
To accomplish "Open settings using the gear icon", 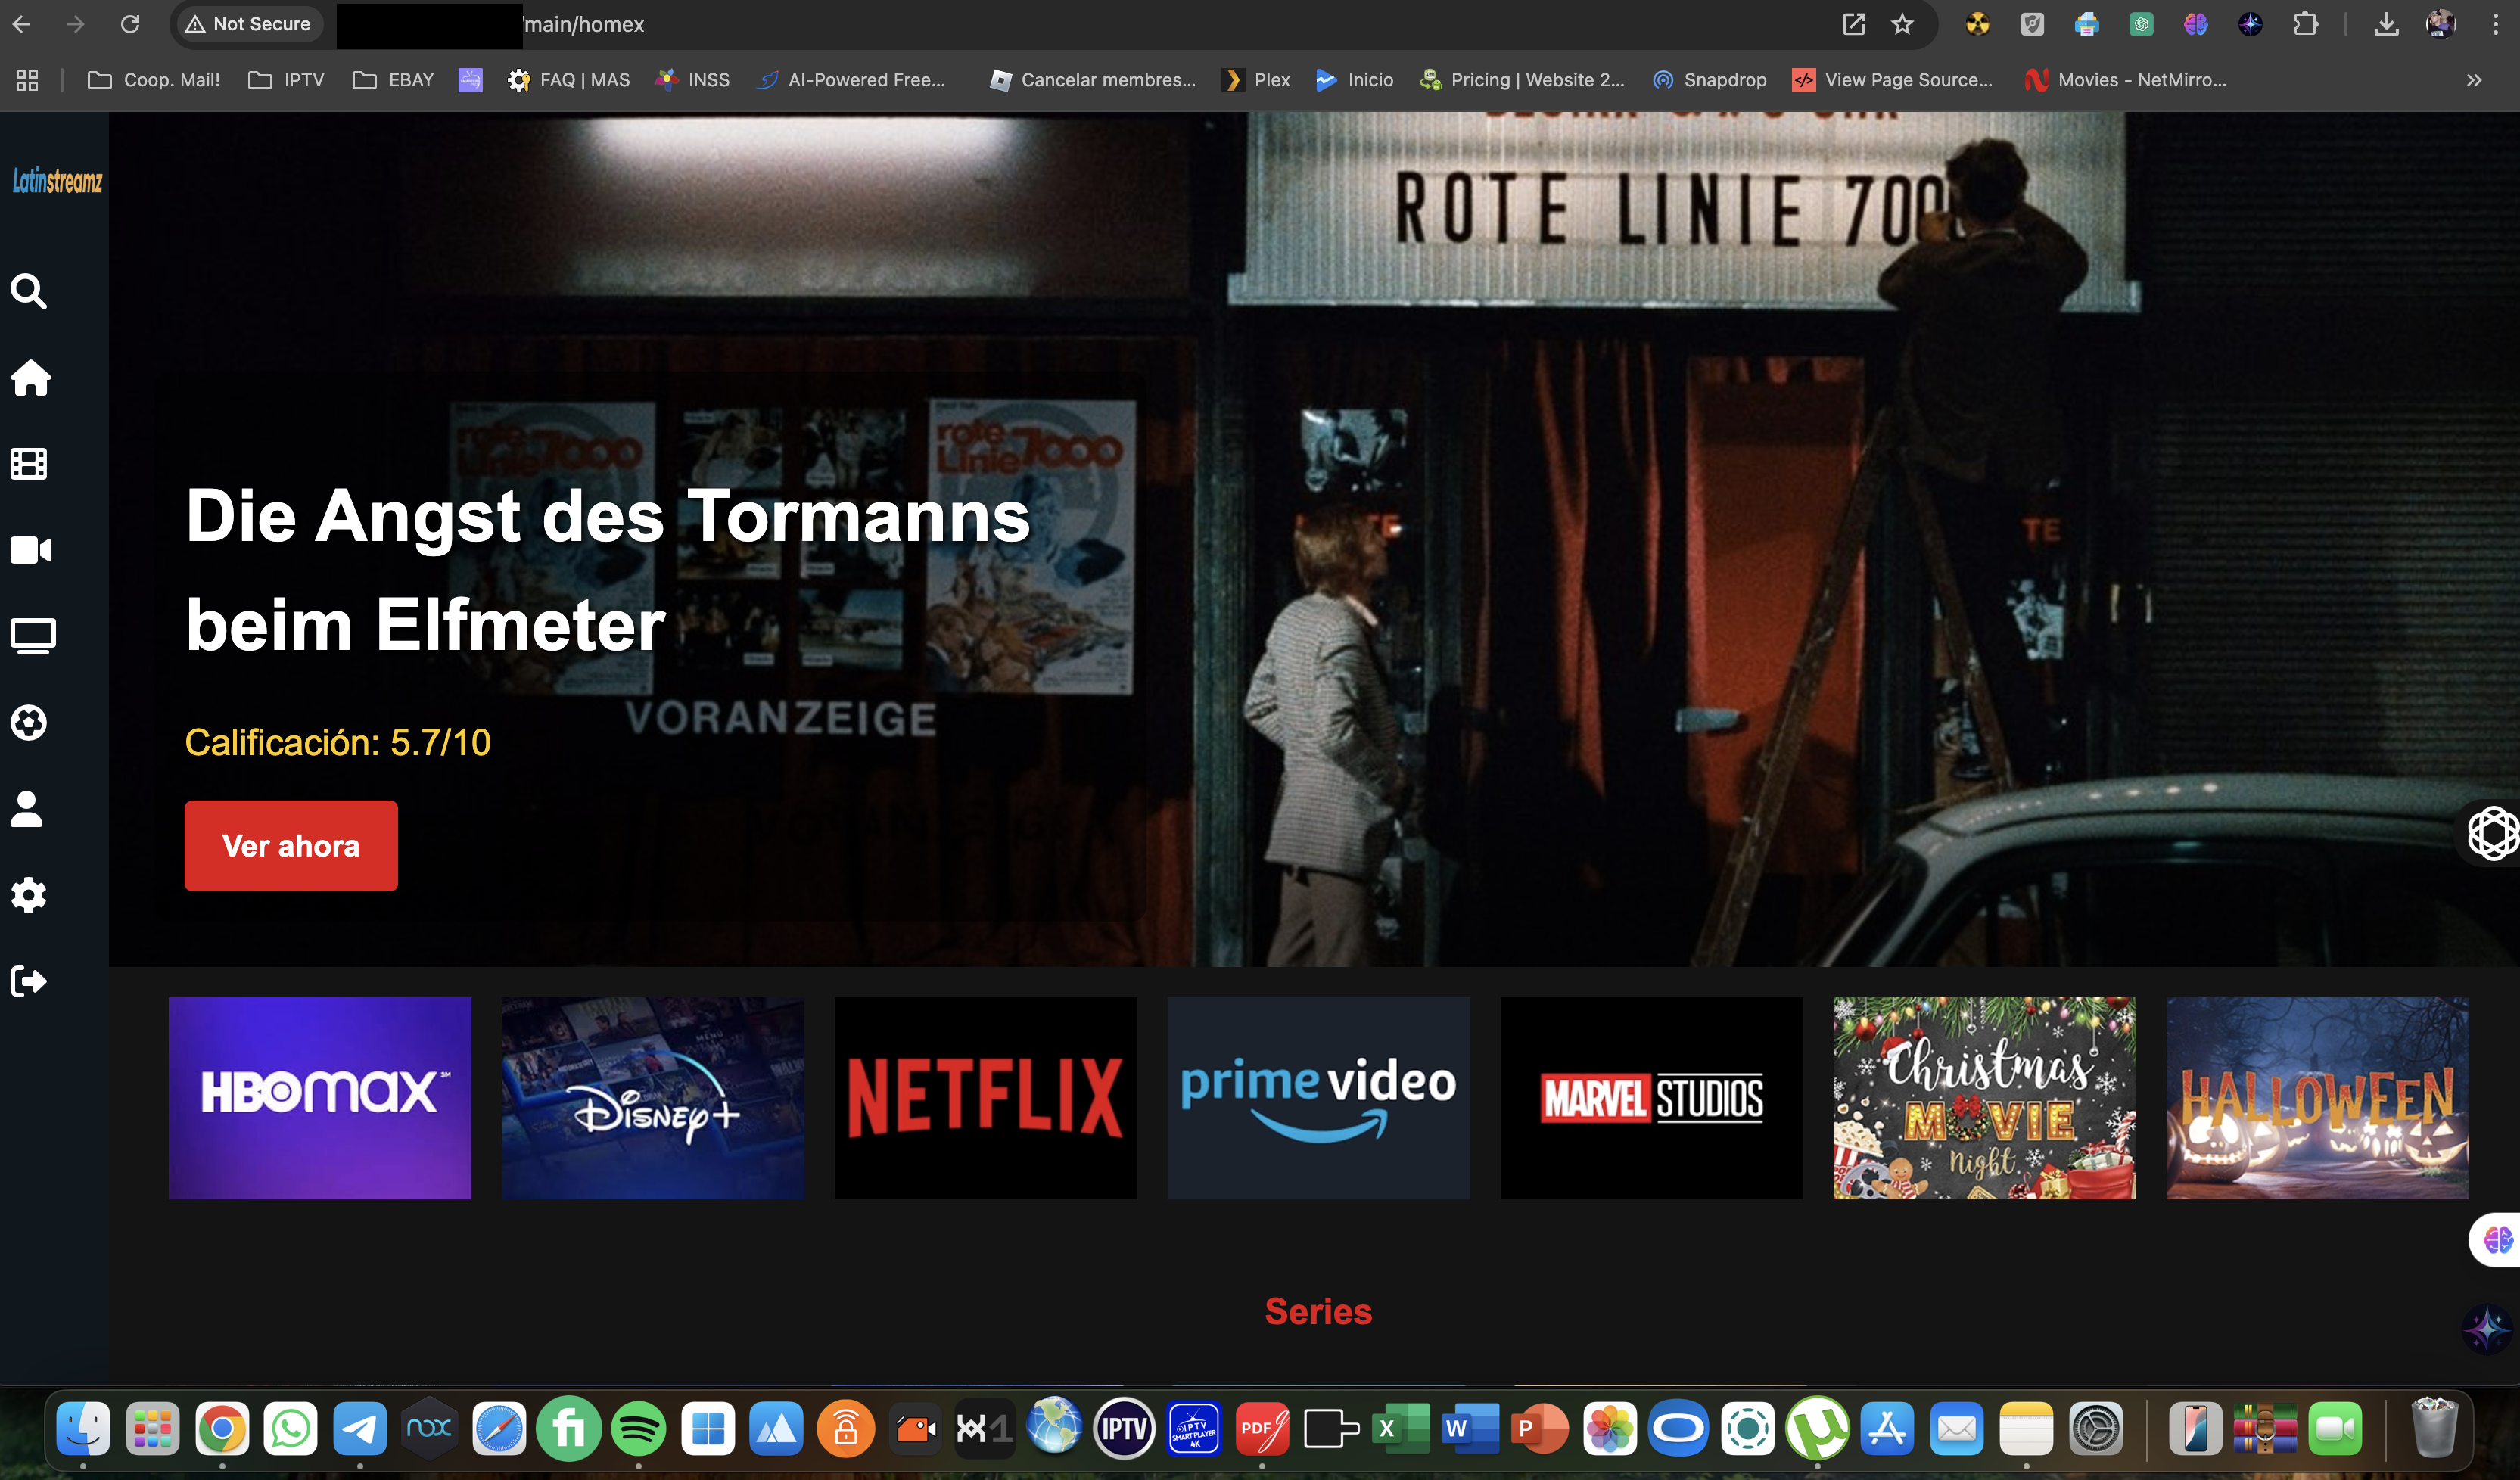I will [29, 895].
